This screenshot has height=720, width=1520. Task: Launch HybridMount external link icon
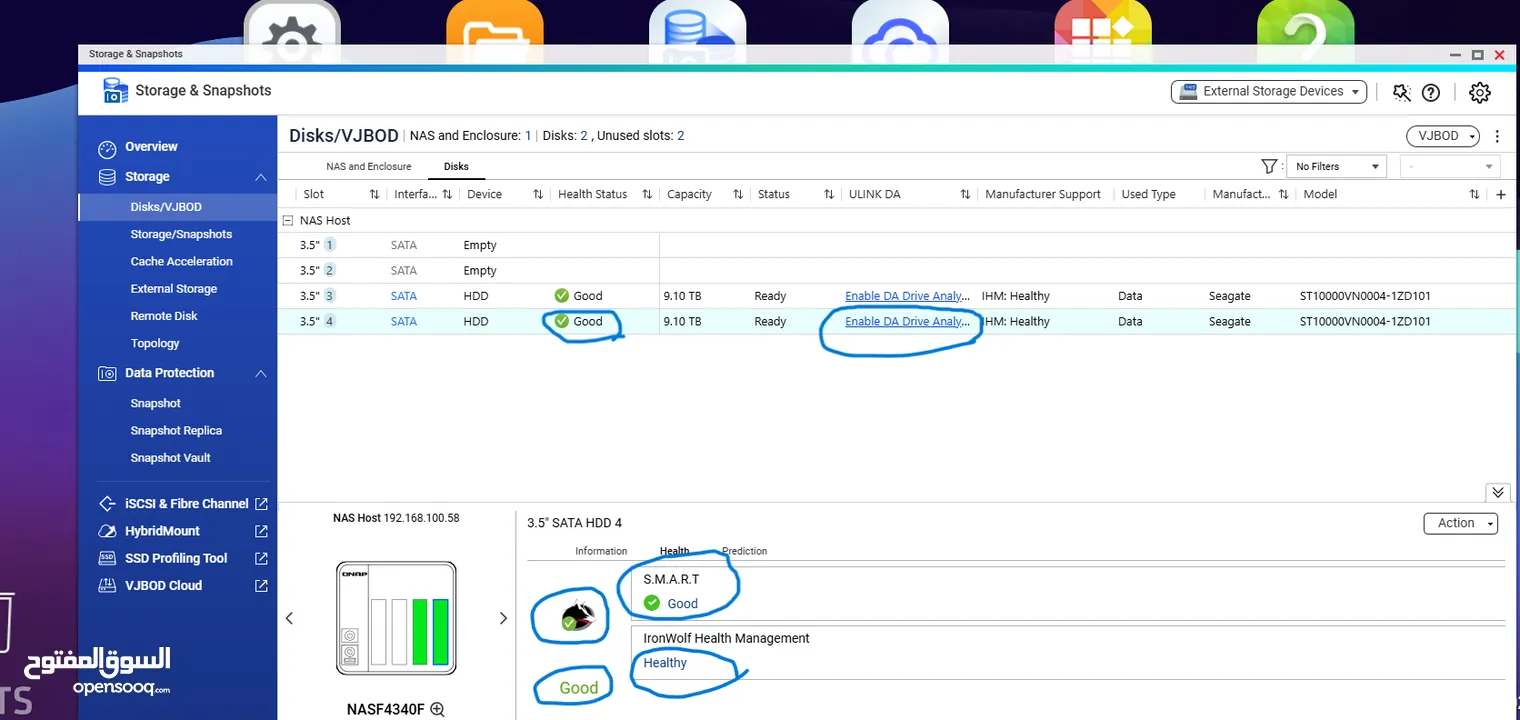tap(261, 531)
